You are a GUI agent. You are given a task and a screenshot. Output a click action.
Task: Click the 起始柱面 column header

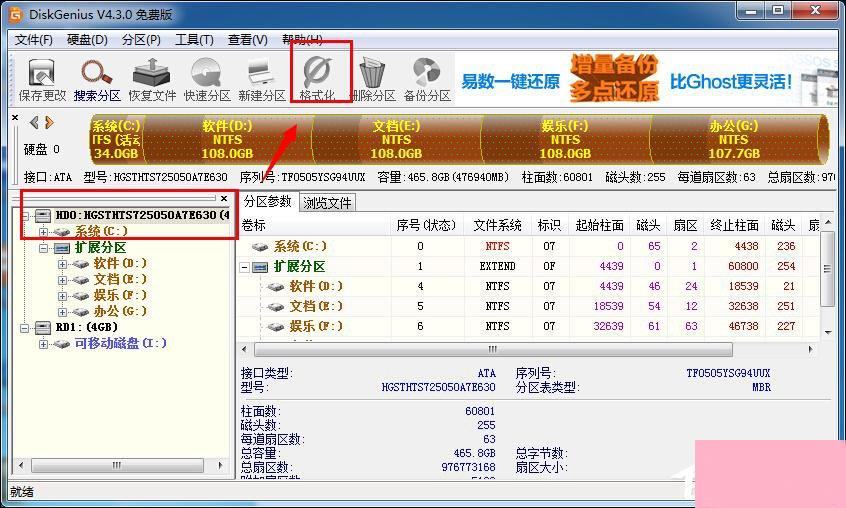point(599,225)
